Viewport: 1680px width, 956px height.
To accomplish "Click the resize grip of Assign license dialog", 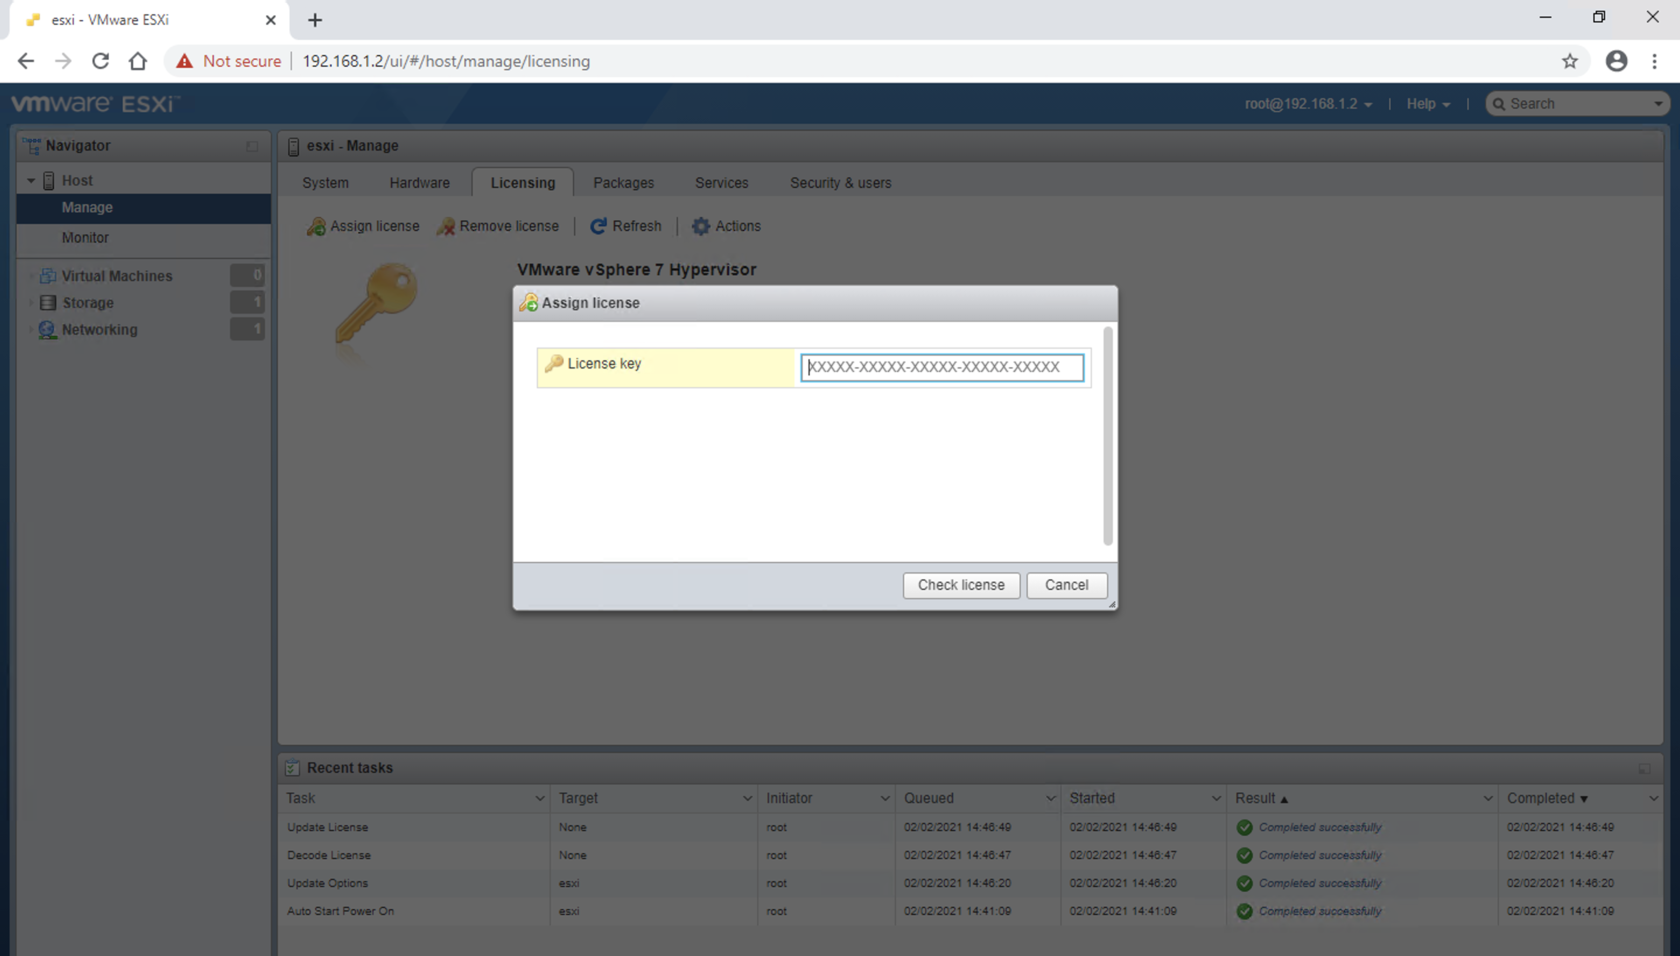I will (x=1111, y=604).
